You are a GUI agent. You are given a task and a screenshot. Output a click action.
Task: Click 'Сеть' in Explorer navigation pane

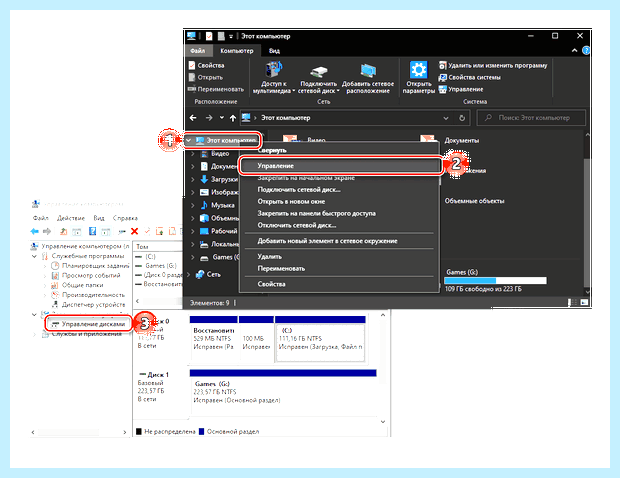pos(214,274)
